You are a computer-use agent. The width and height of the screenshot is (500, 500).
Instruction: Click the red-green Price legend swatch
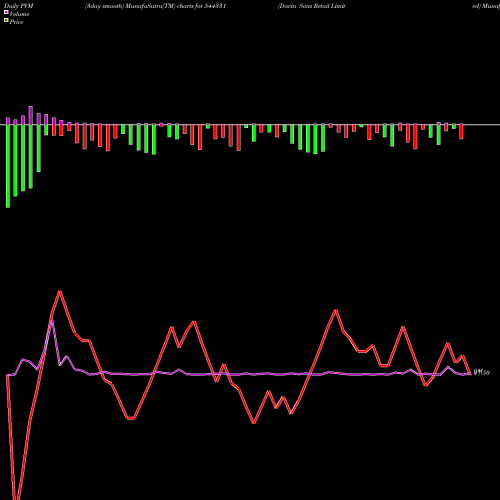click(6, 21)
